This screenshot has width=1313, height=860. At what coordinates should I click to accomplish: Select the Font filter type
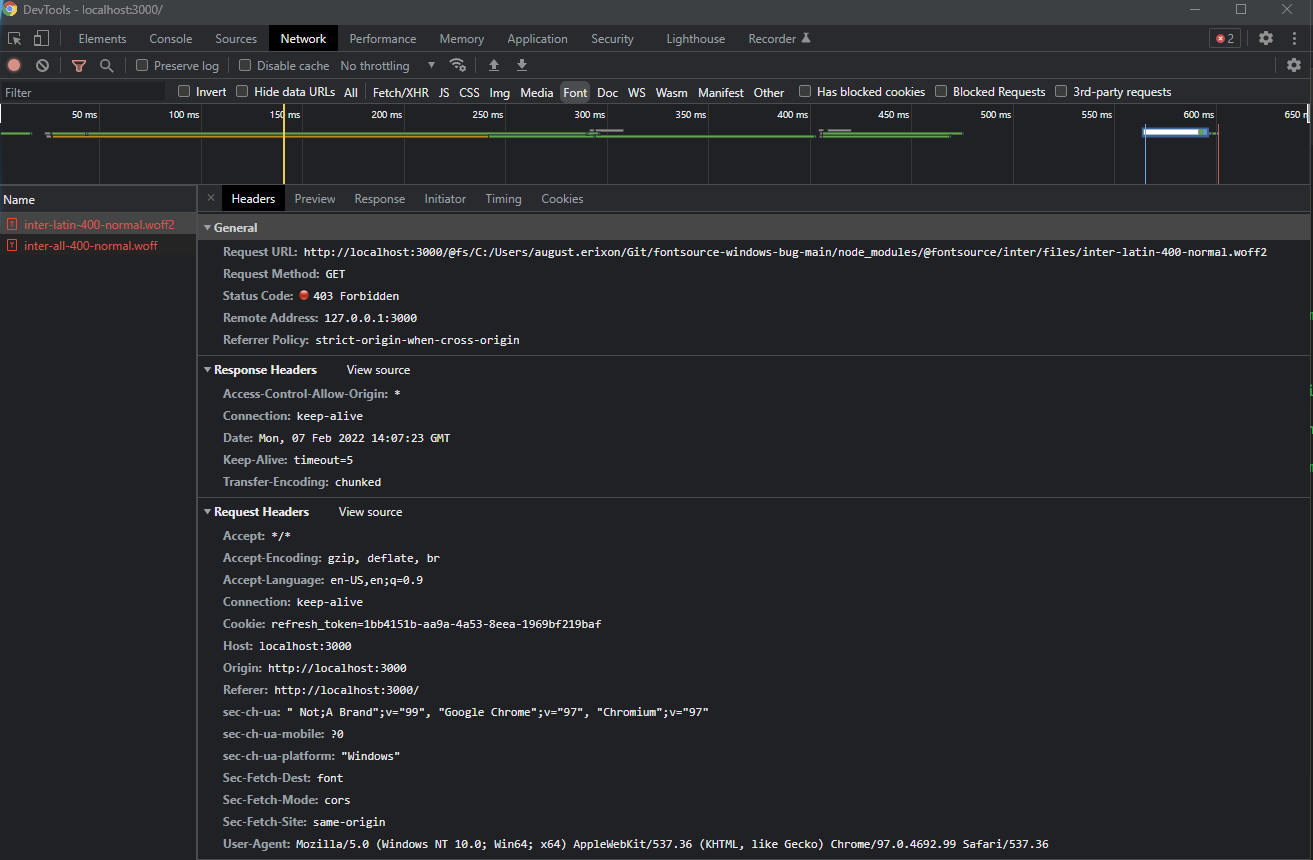coord(575,92)
